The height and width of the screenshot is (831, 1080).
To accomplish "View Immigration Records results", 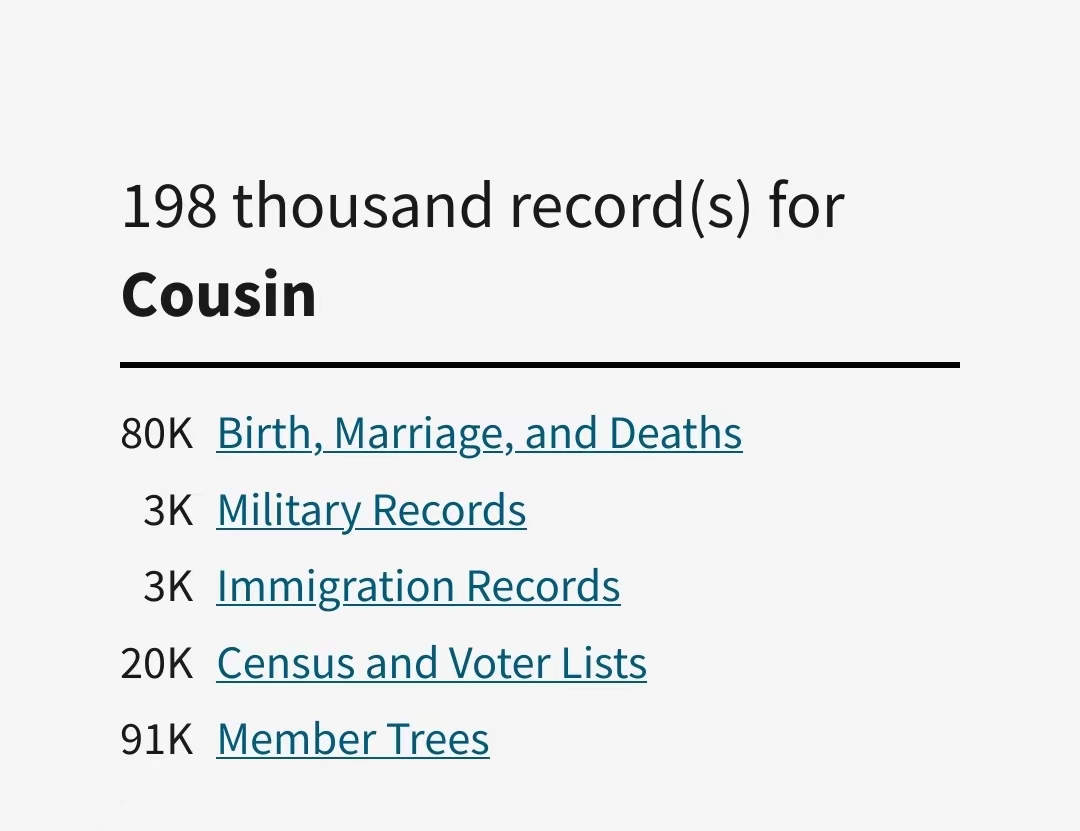I will (418, 587).
